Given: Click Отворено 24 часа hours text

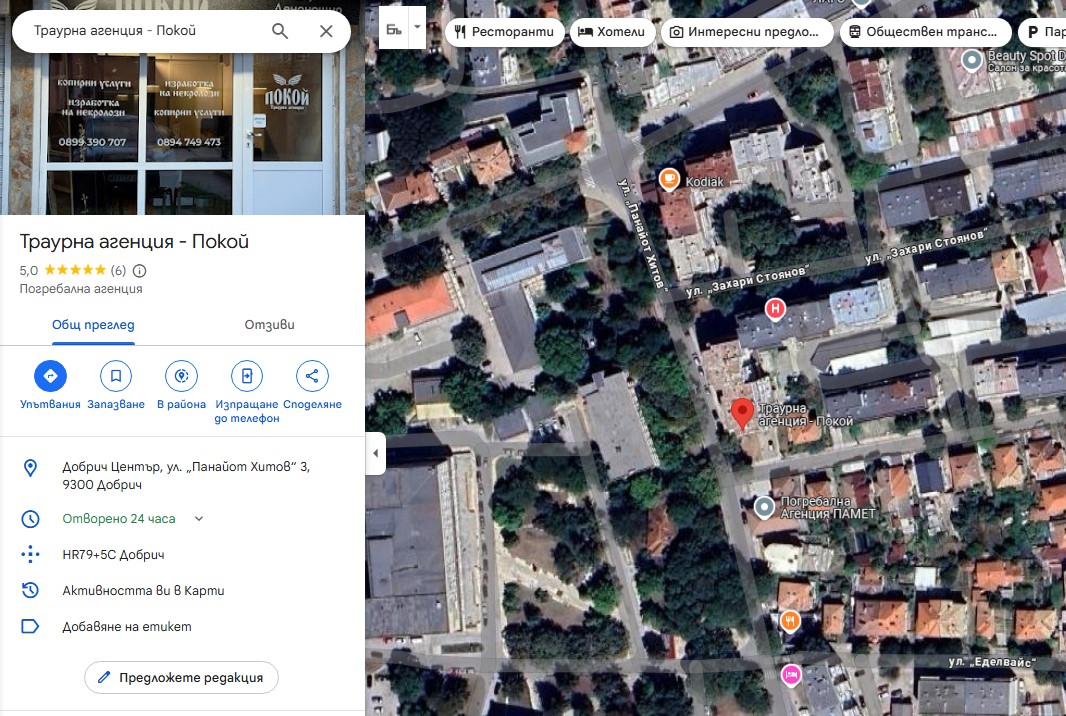Looking at the screenshot, I should pos(119,519).
